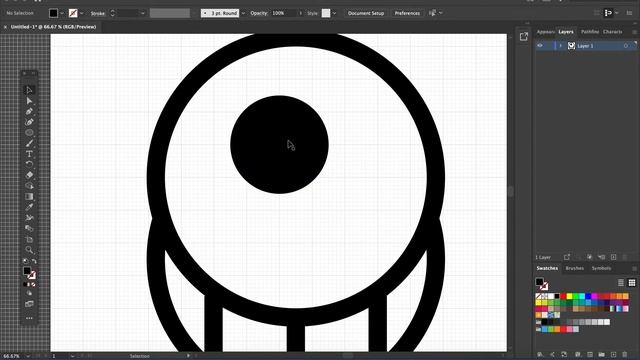The image size is (640, 360).
Task: Click the stroke weight stepper arrows
Action: pyautogui.click(x=113, y=13)
